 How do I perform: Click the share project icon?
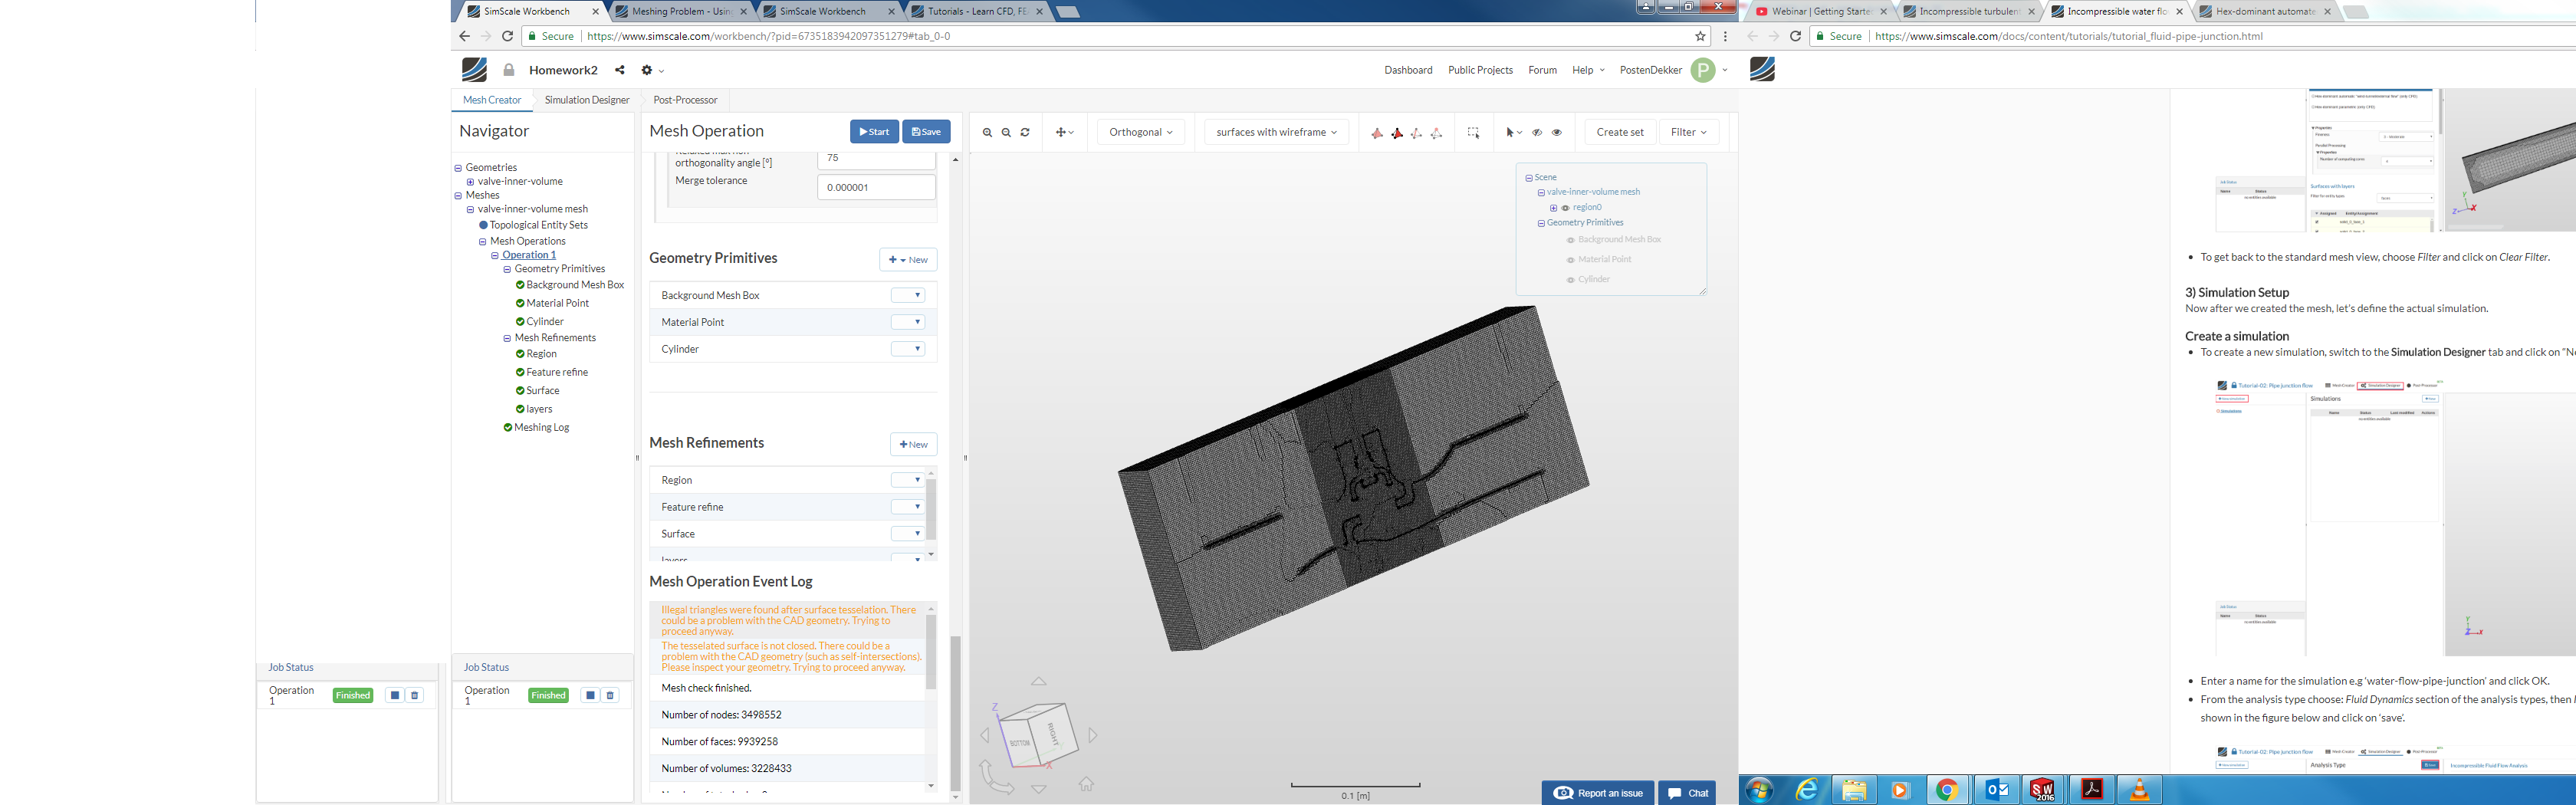(620, 70)
